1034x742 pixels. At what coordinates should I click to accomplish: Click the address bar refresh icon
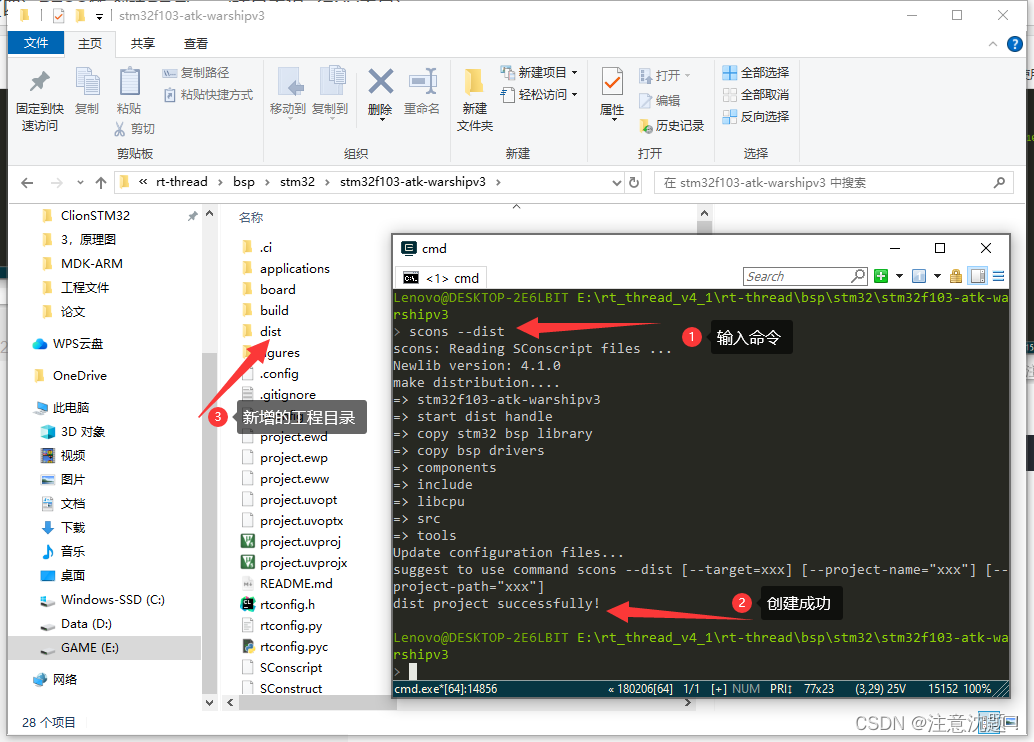(634, 183)
